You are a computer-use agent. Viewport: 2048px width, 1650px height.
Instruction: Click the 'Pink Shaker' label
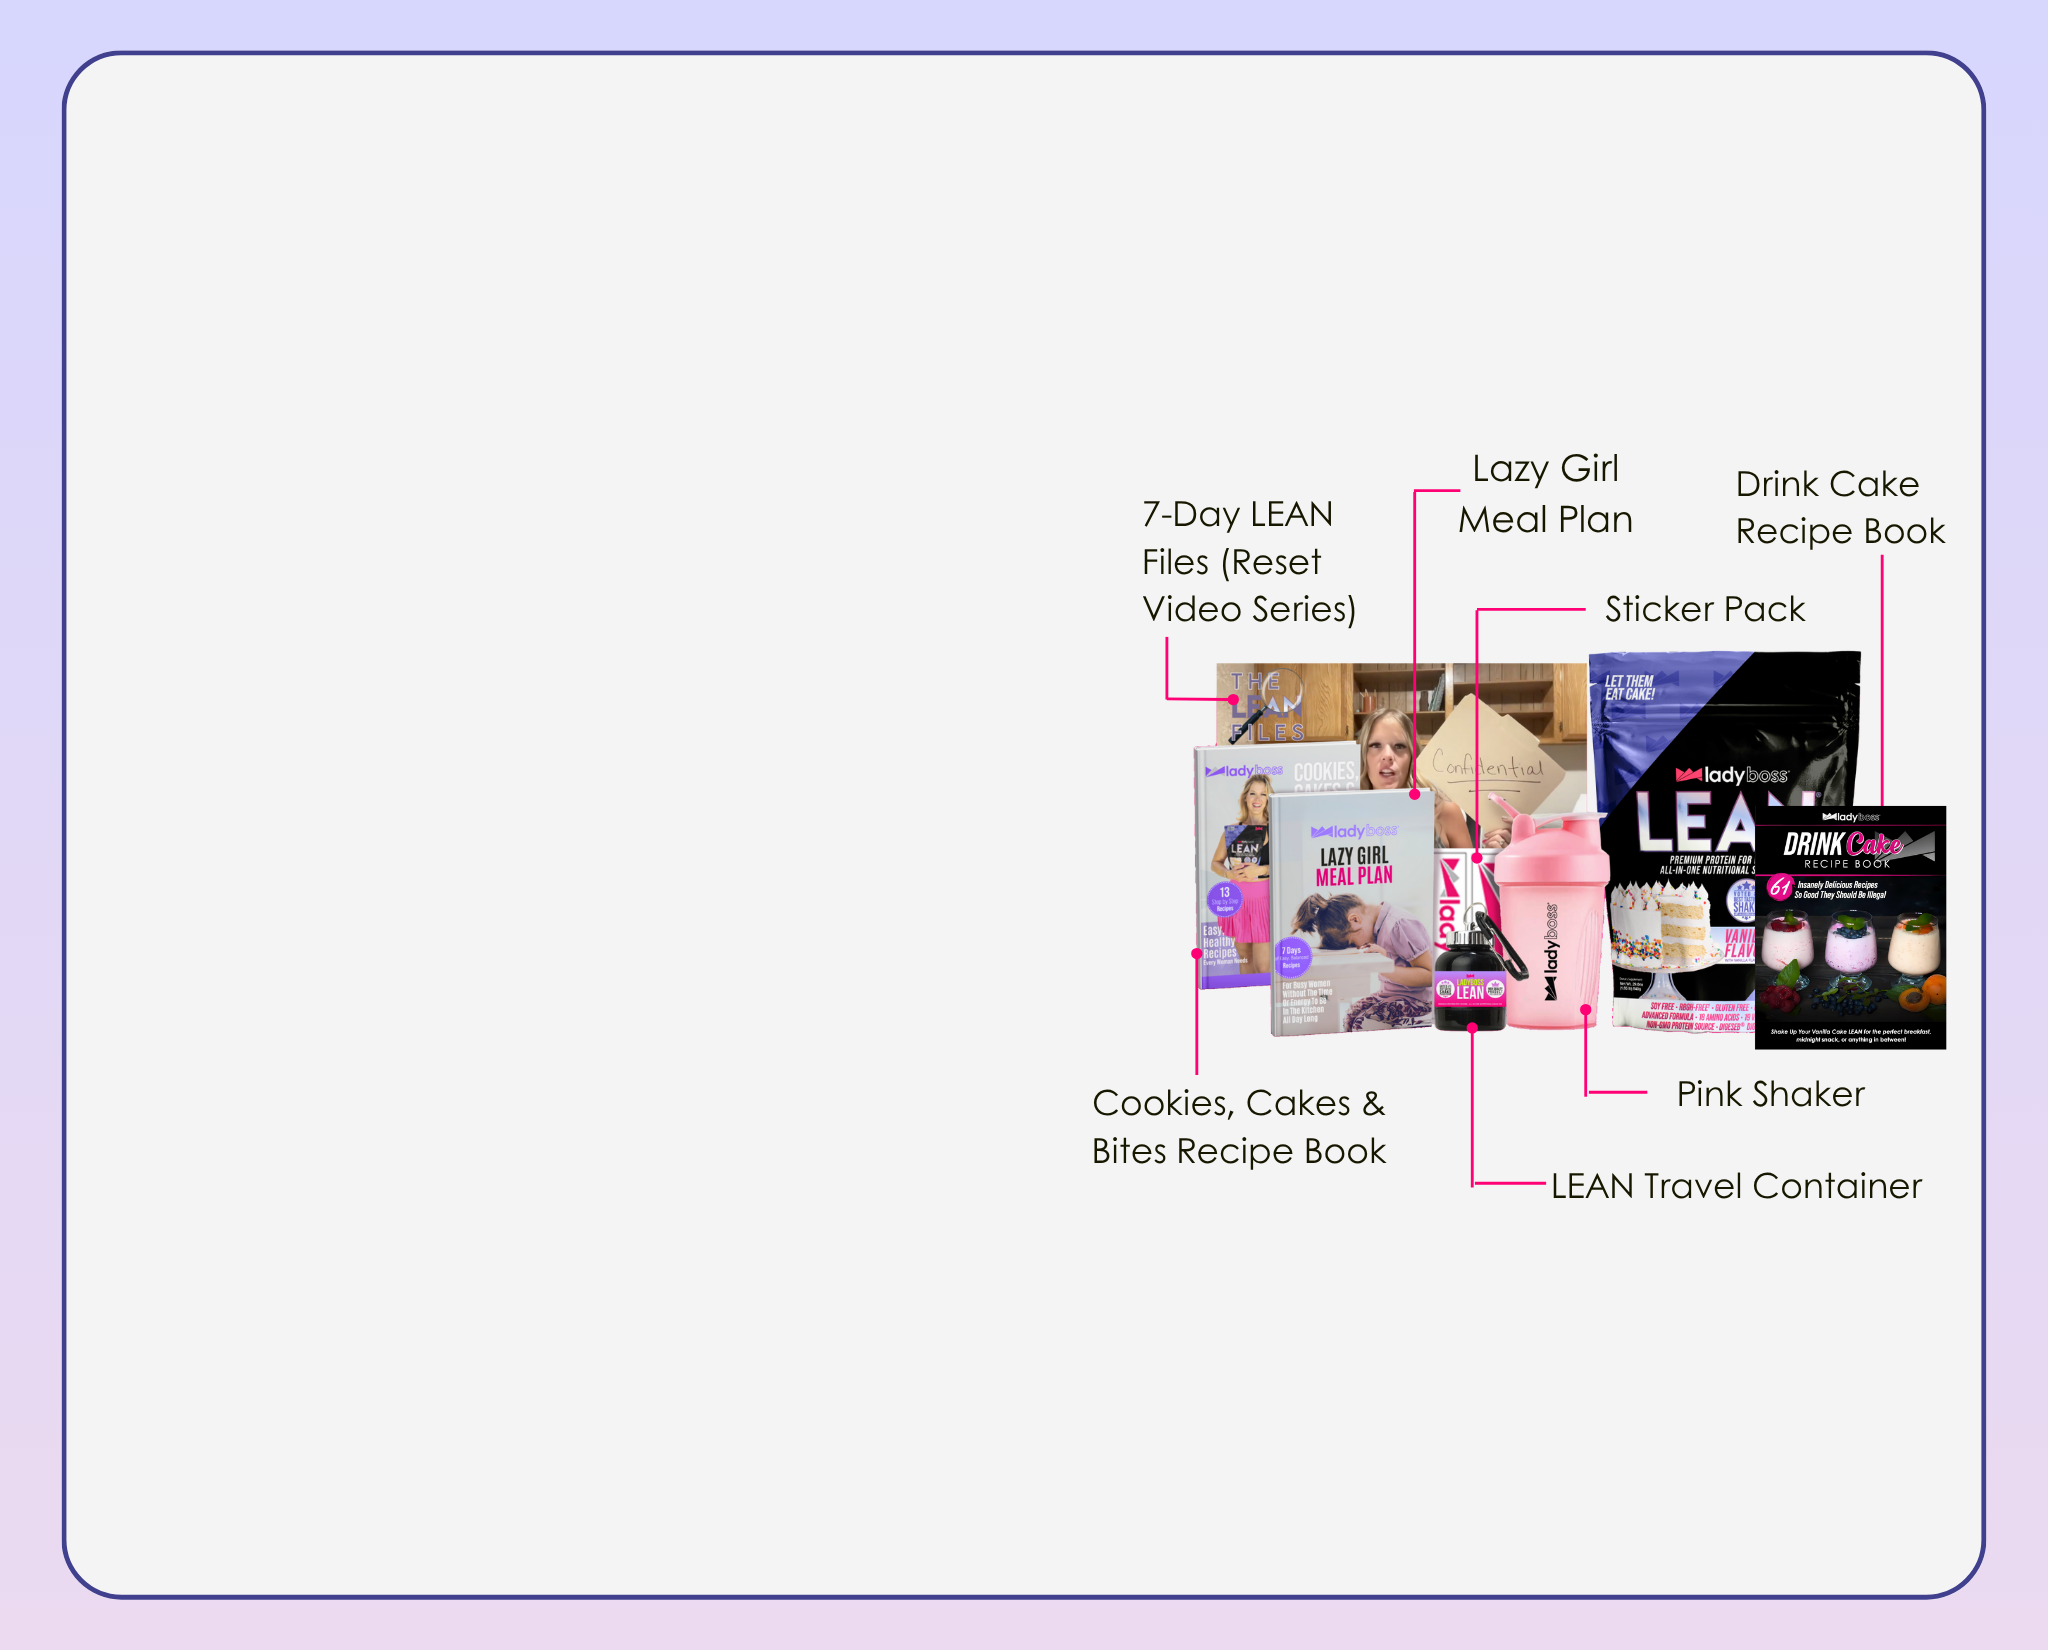(1770, 1094)
